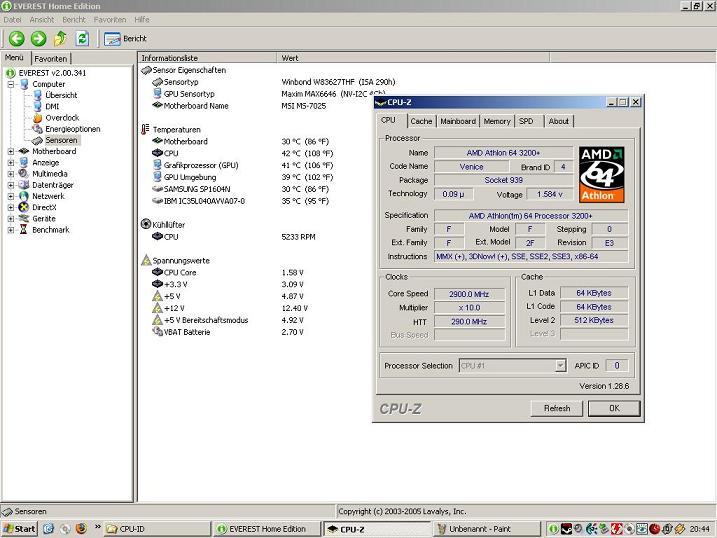
Task: Click the green Forward arrow in EVEREST toolbar
Action: click(38, 39)
